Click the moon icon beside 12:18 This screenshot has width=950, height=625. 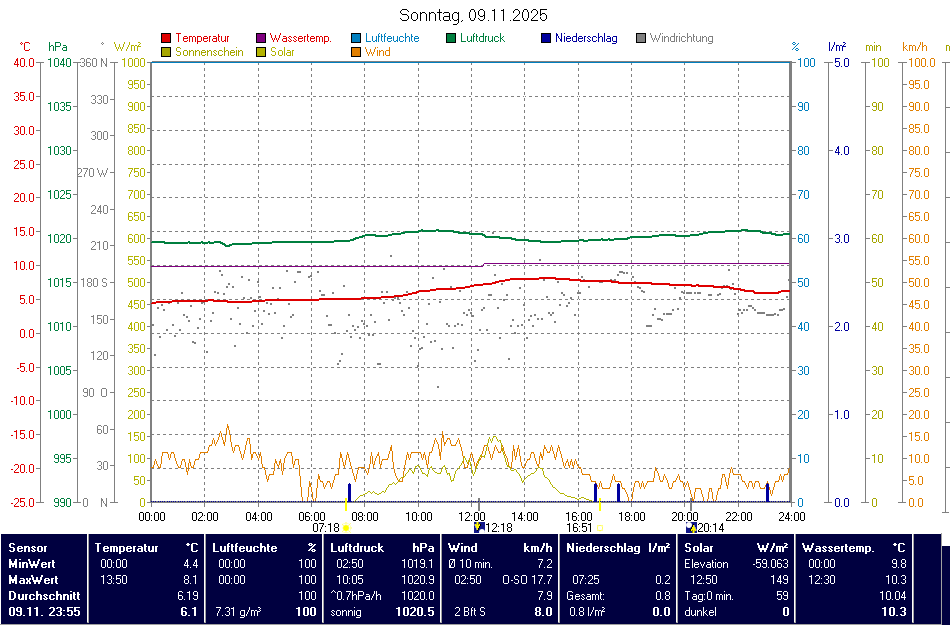(x=479, y=527)
